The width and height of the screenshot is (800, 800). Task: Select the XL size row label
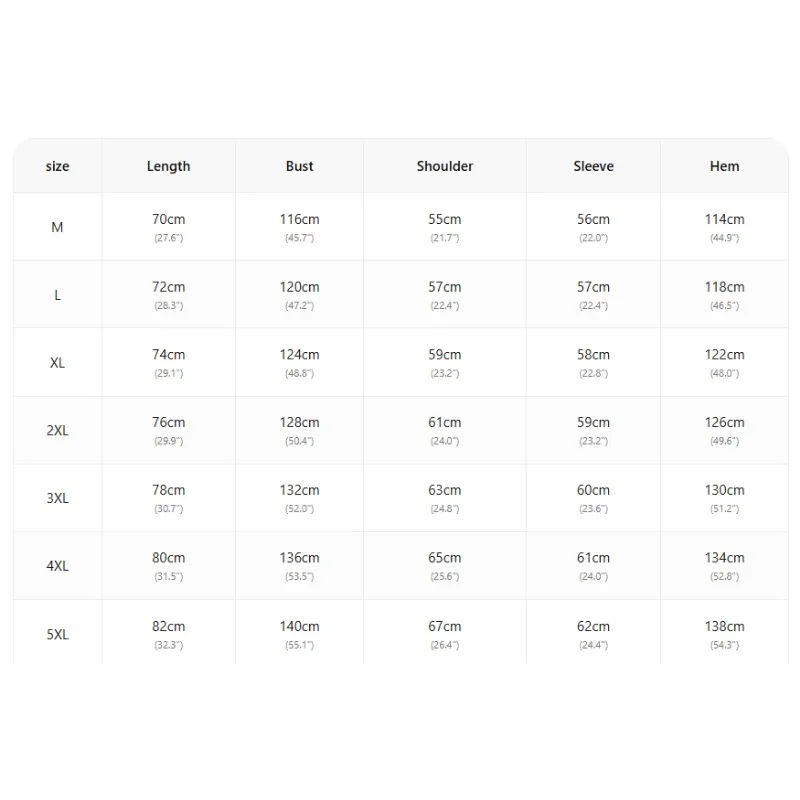(x=57, y=363)
